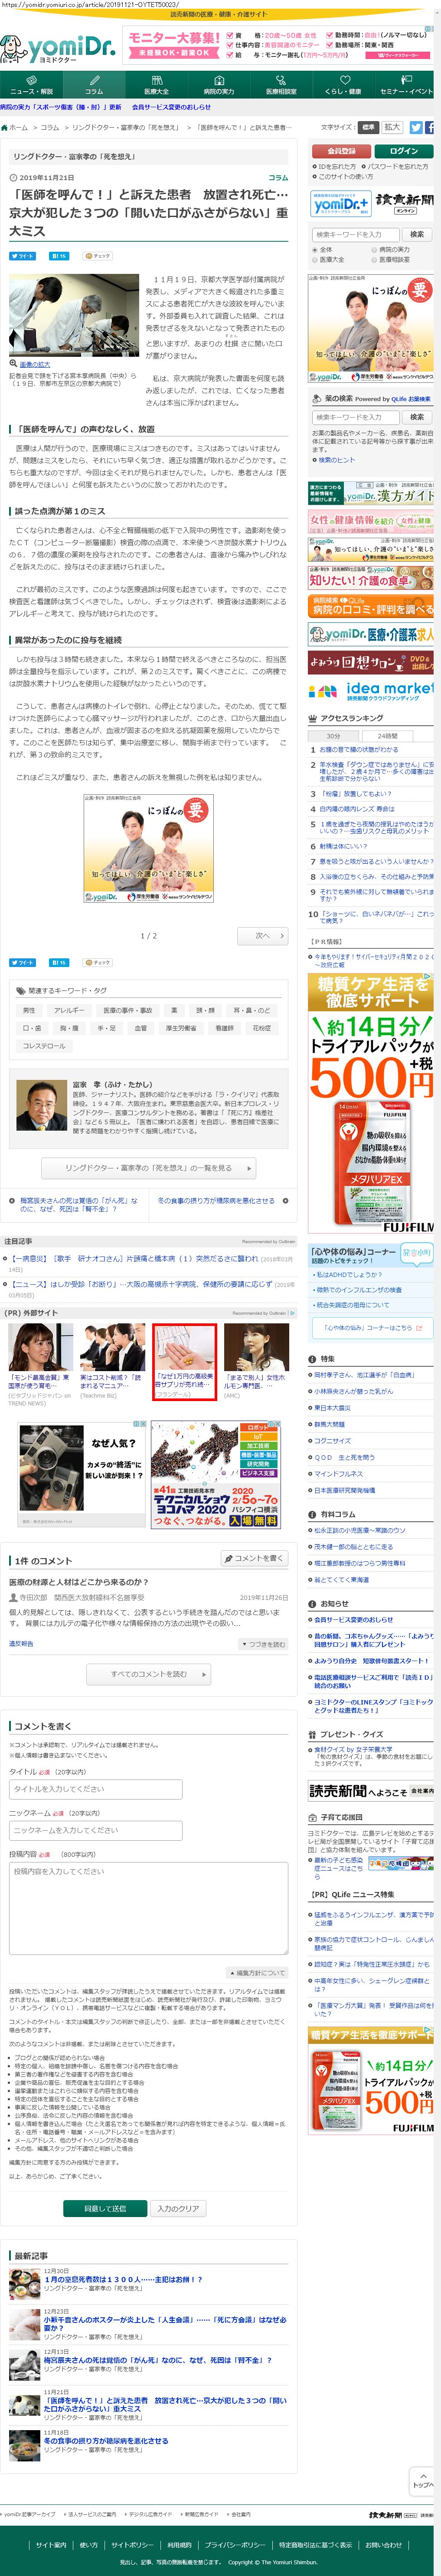The width and height of the screenshot is (441, 2576).
Task: Open the 漢方ガイド banner
Action: tap(371, 494)
